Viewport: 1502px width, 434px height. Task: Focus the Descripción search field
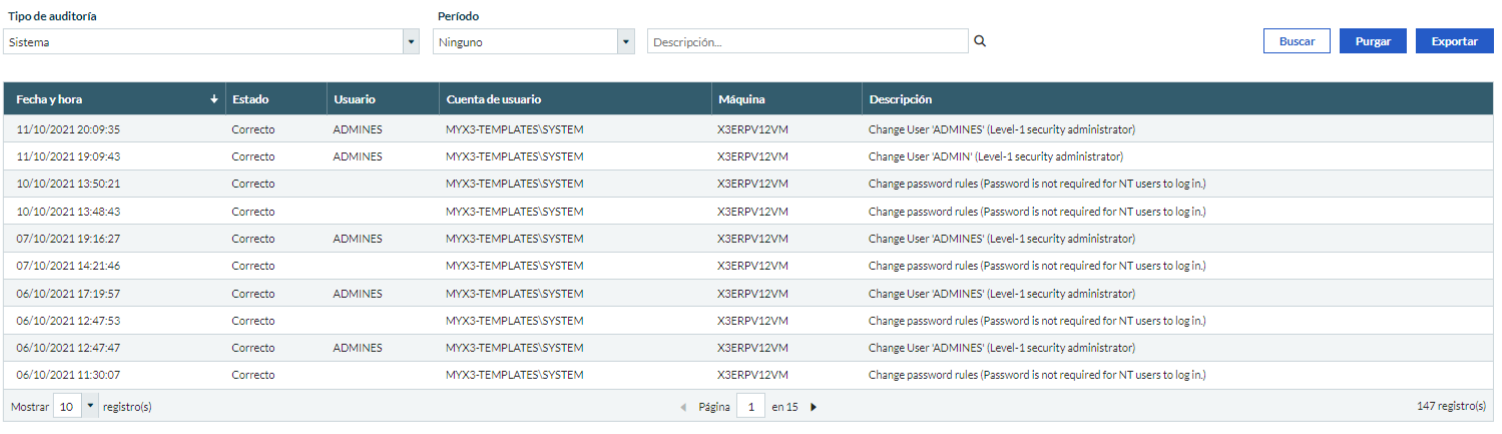coord(807,42)
